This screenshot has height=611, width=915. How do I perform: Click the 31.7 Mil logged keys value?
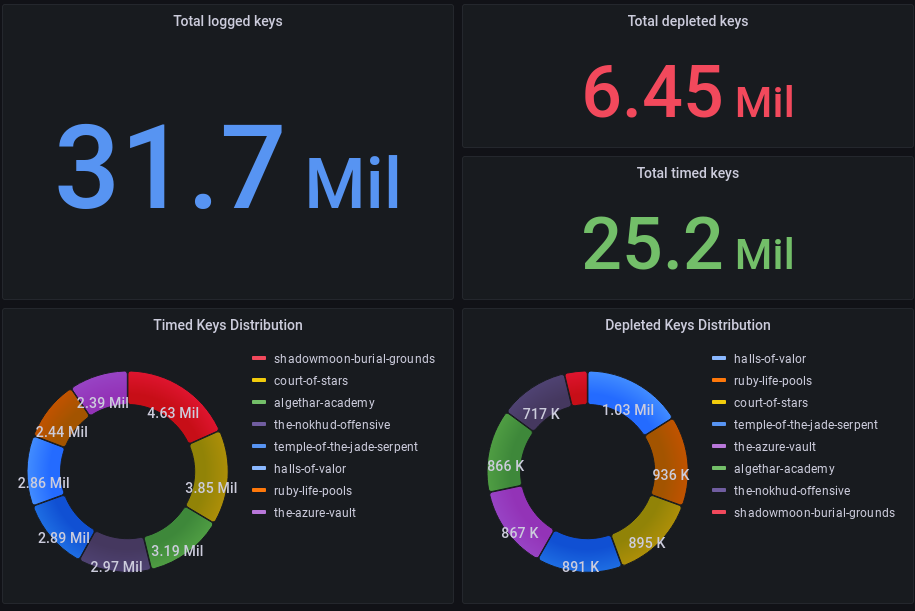pyautogui.click(x=228, y=167)
